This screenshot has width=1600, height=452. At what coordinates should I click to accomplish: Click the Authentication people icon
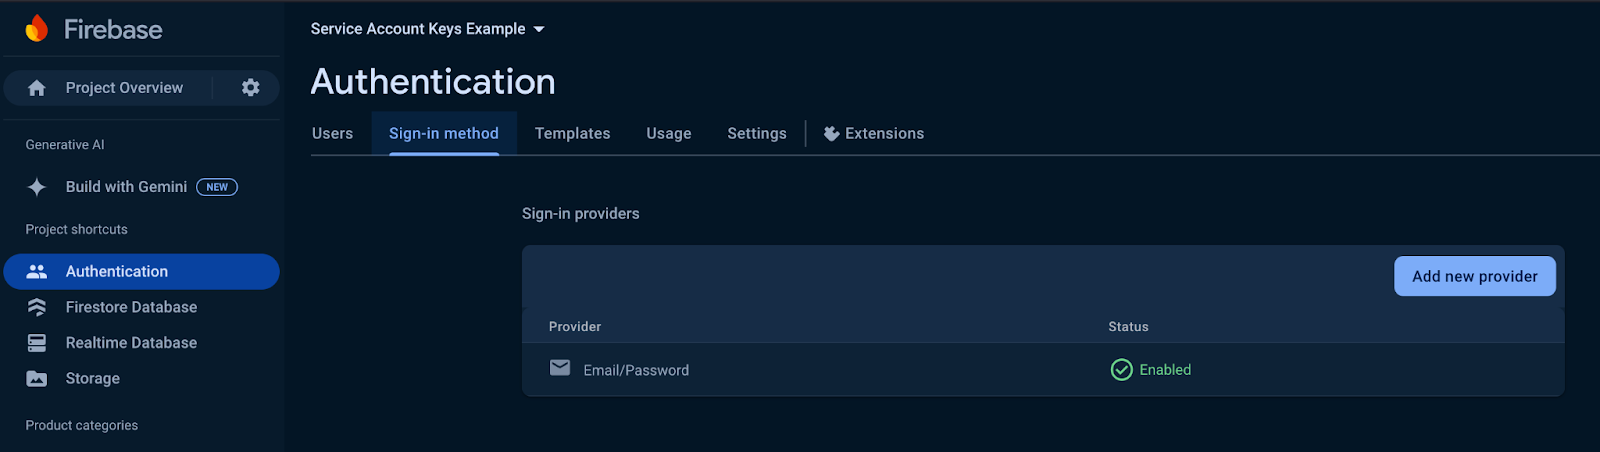[37, 271]
